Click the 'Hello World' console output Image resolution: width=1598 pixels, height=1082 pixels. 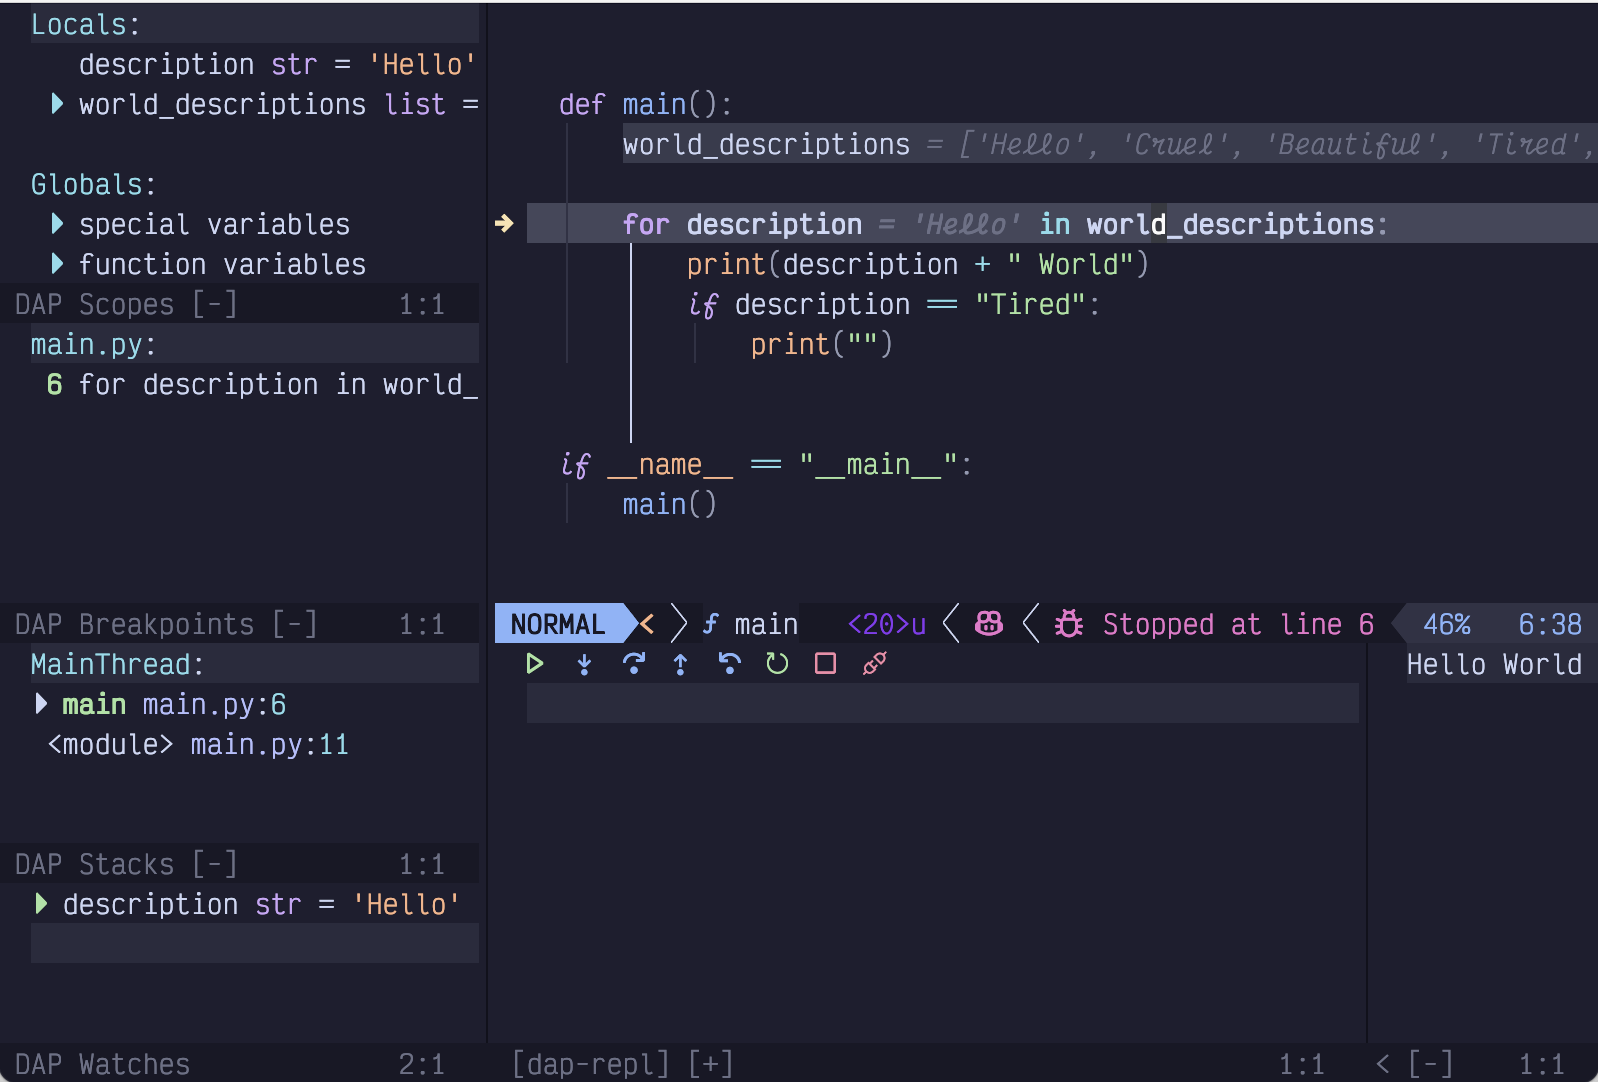click(x=1494, y=664)
